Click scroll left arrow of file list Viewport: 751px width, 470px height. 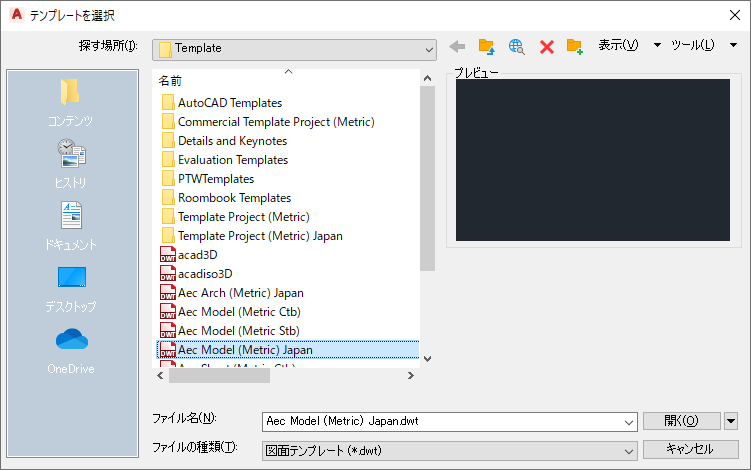click(160, 376)
